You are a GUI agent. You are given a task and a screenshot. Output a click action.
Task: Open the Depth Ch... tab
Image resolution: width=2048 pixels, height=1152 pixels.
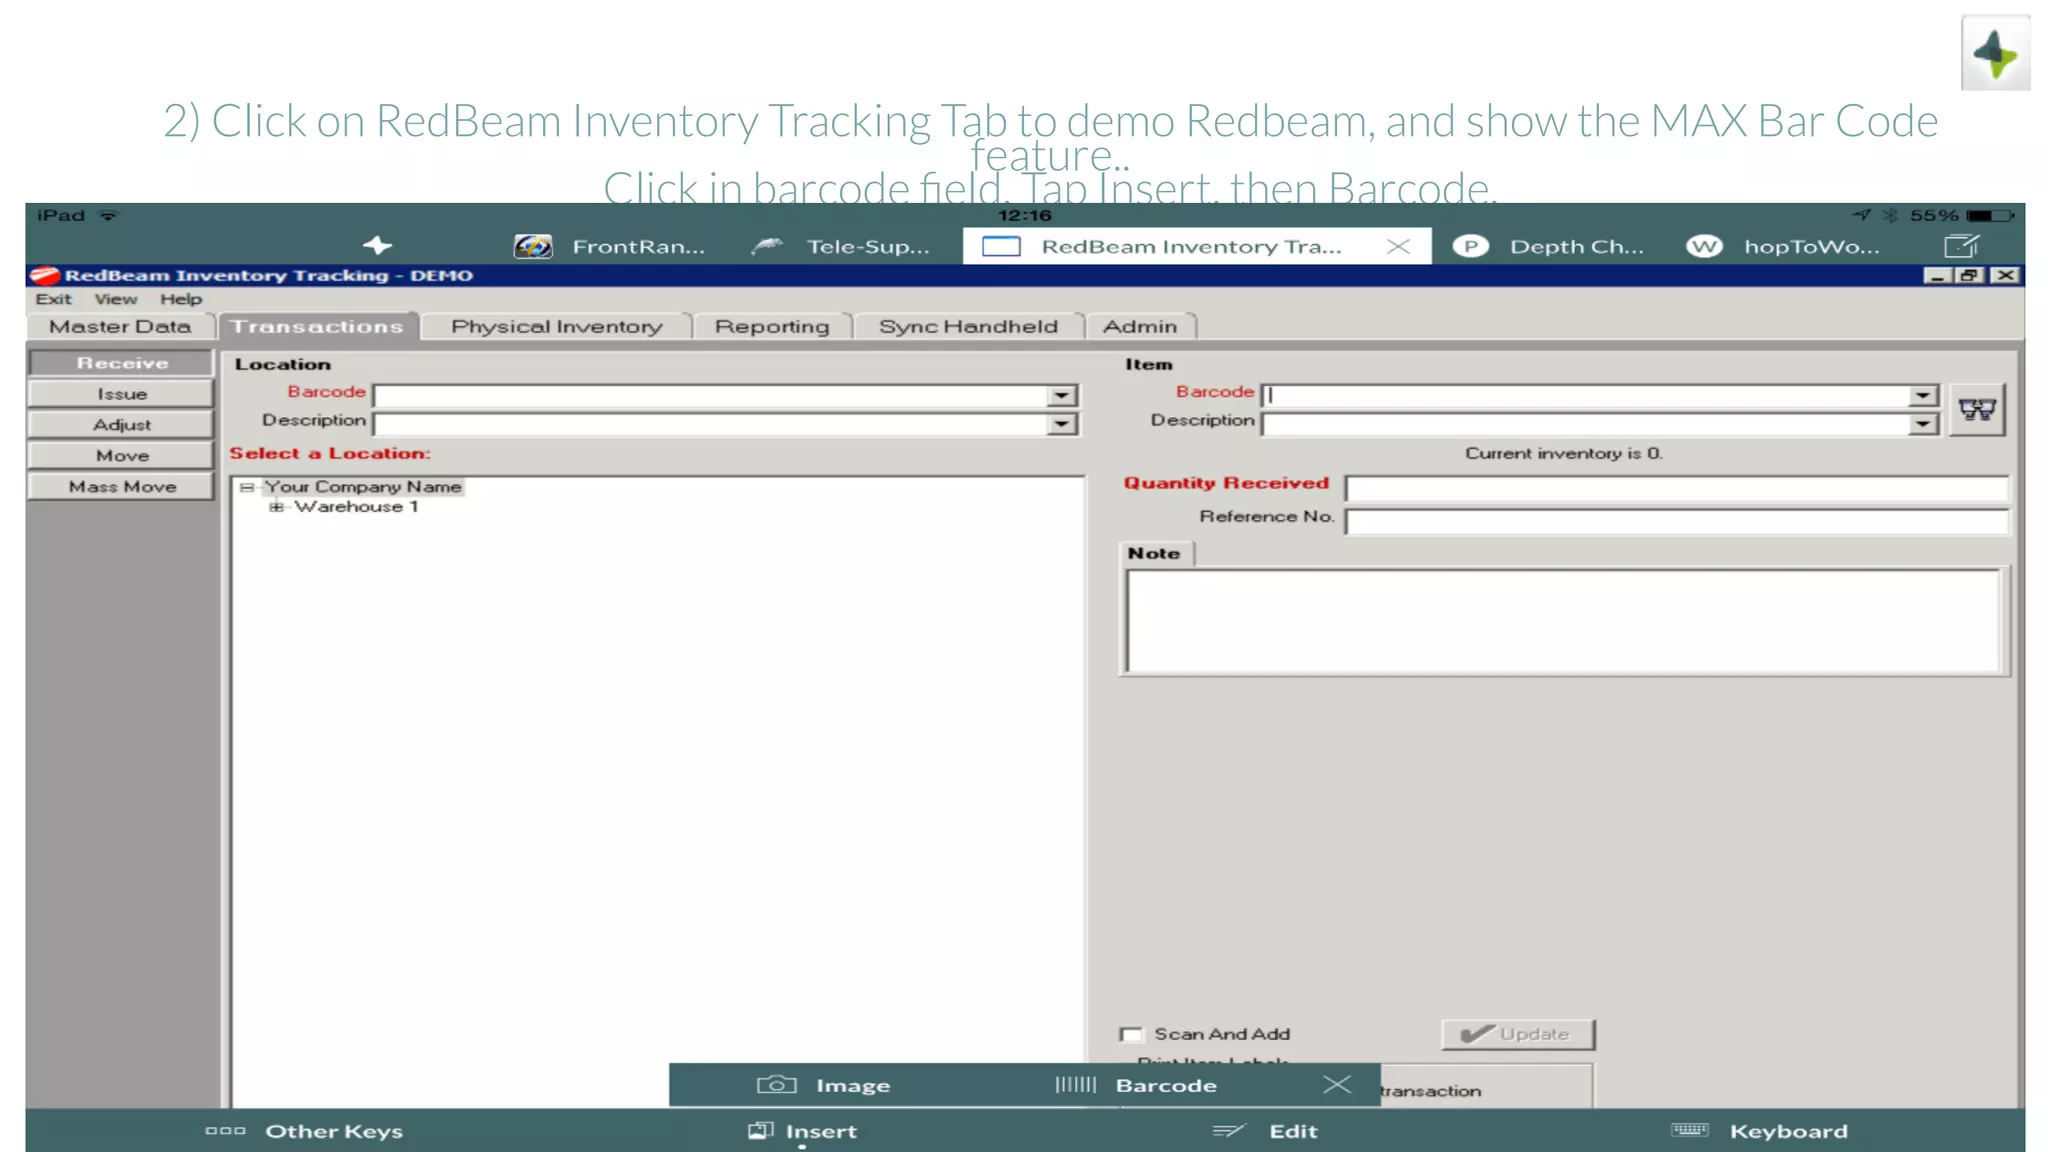point(1548,246)
